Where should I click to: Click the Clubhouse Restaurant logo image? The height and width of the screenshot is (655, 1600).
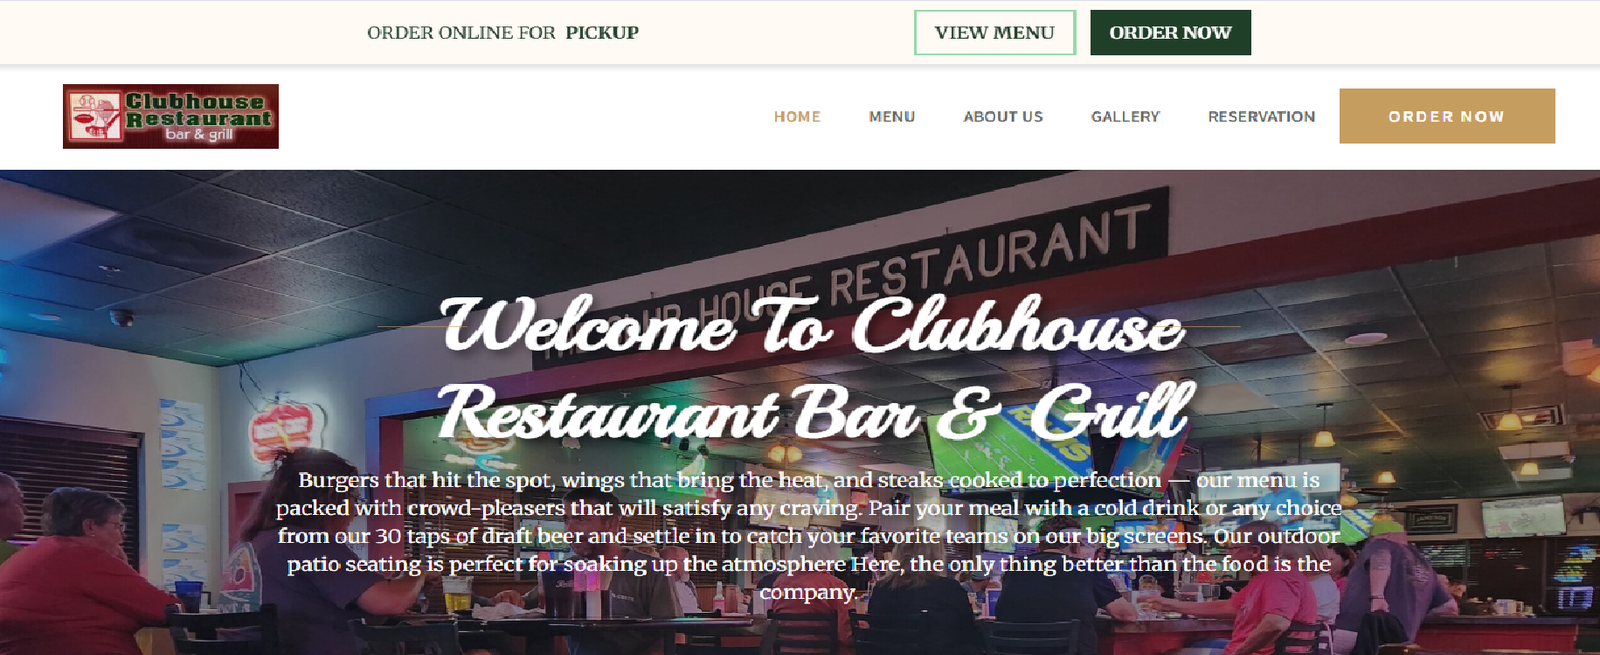click(171, 116)
